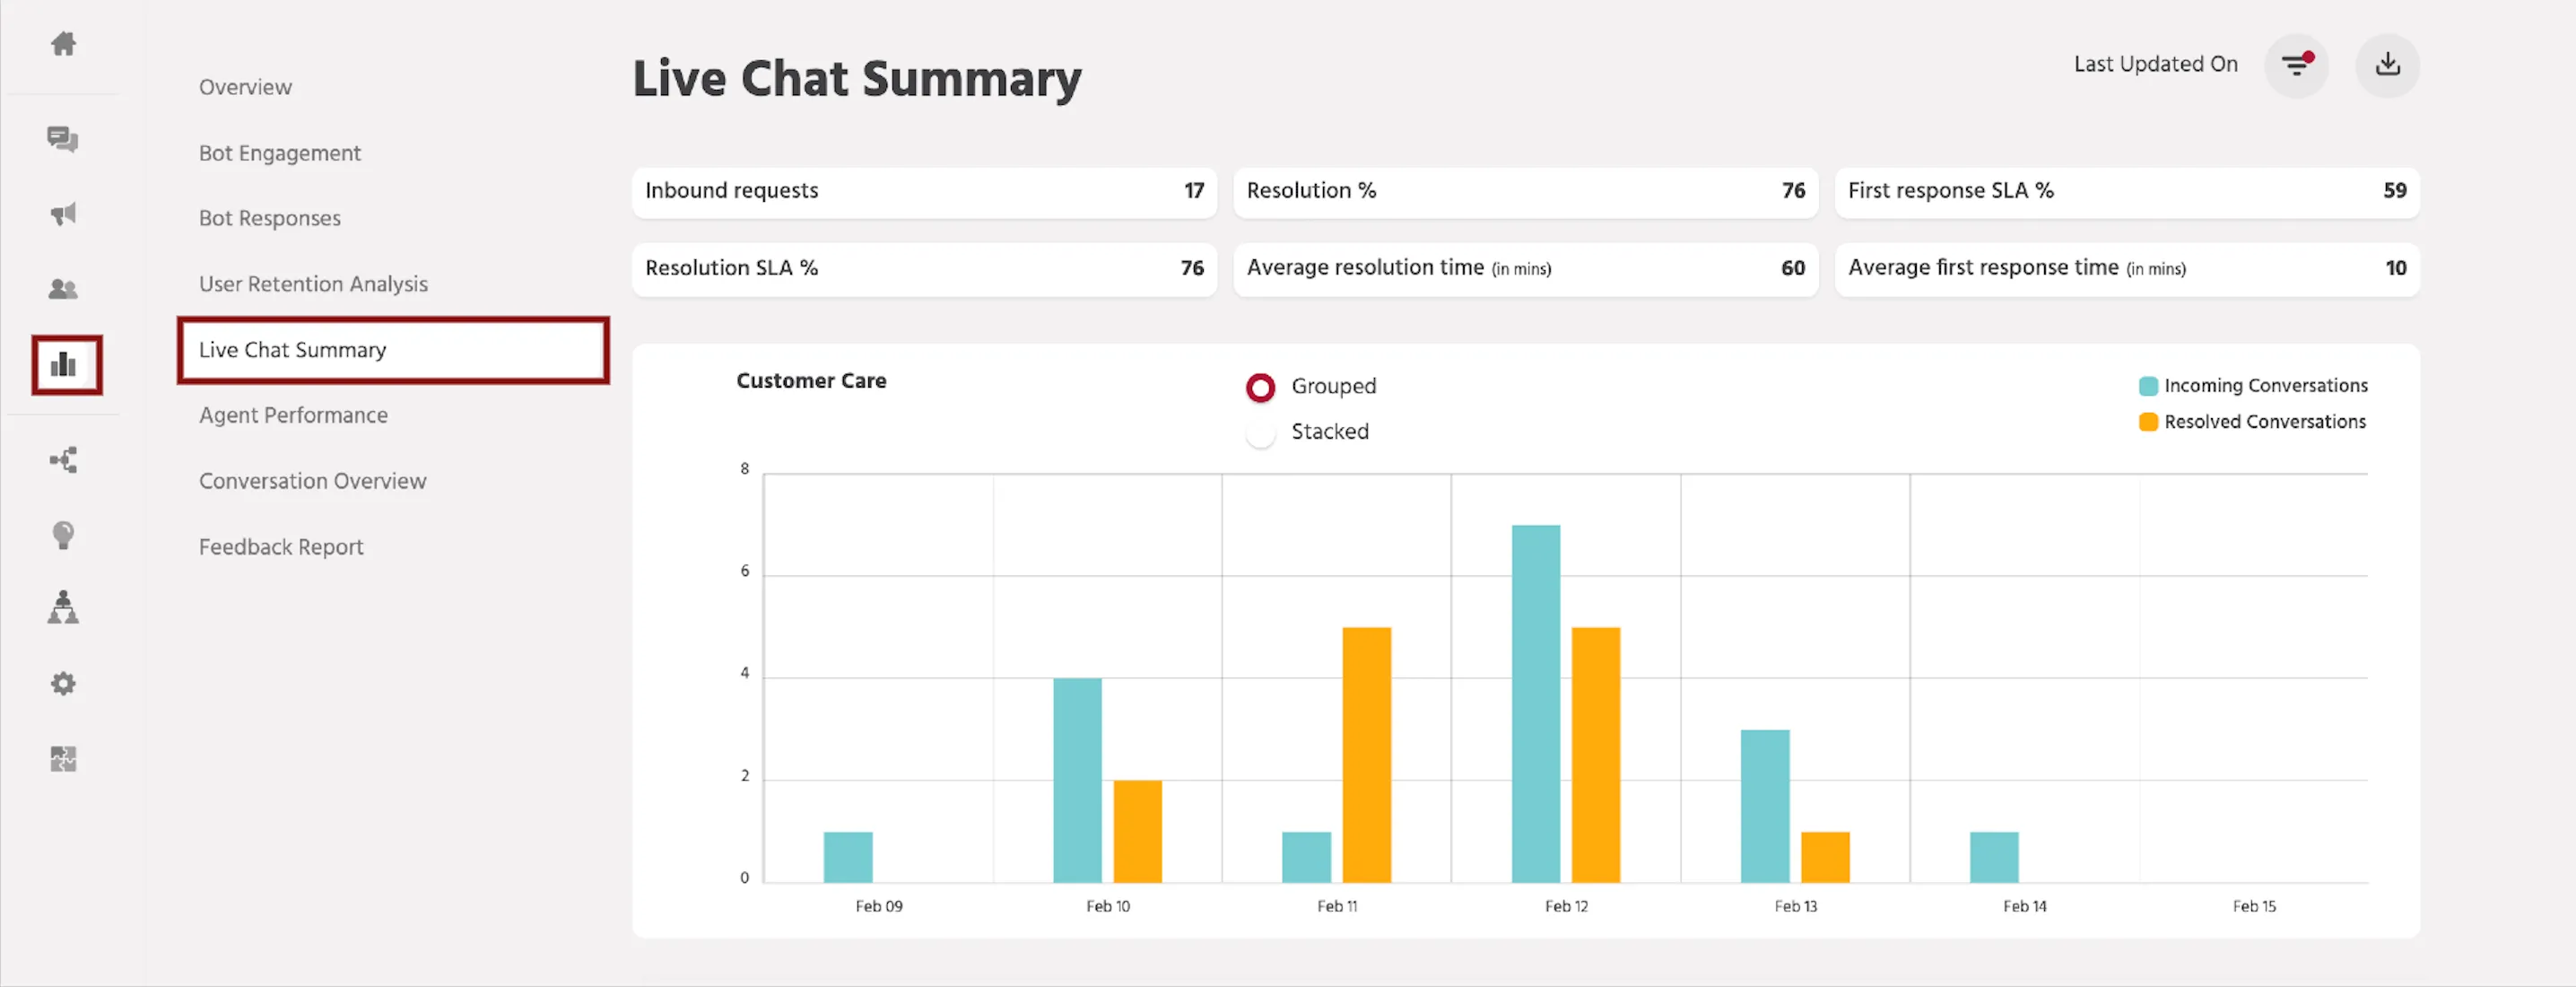Download the Live Chat Summary report

[2387, 65]
